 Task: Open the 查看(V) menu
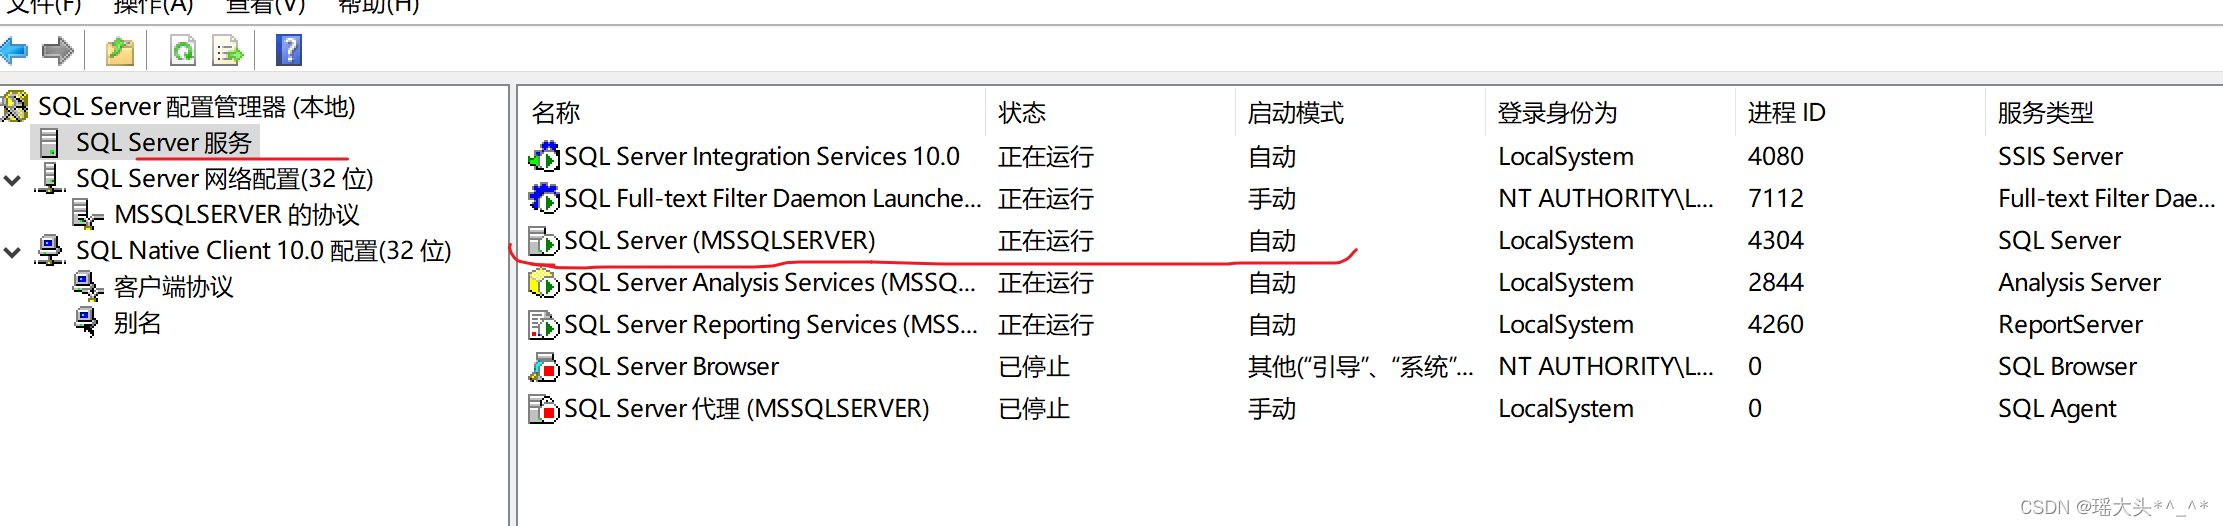(265, 6)
